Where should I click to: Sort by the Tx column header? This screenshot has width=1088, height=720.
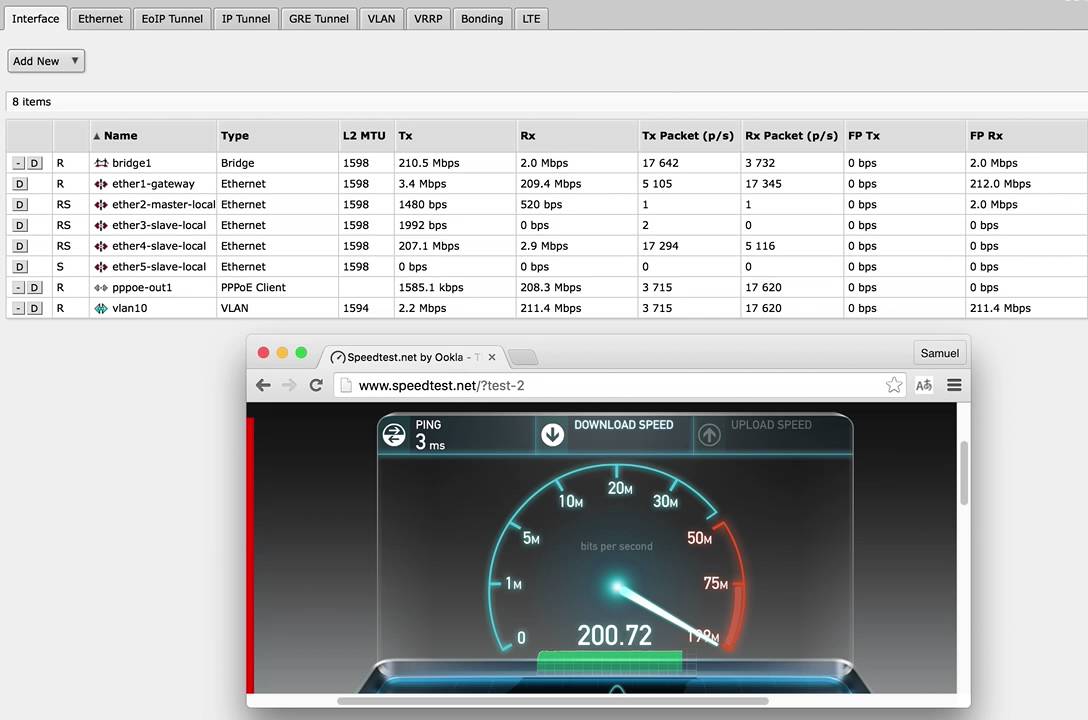(454, 136)
